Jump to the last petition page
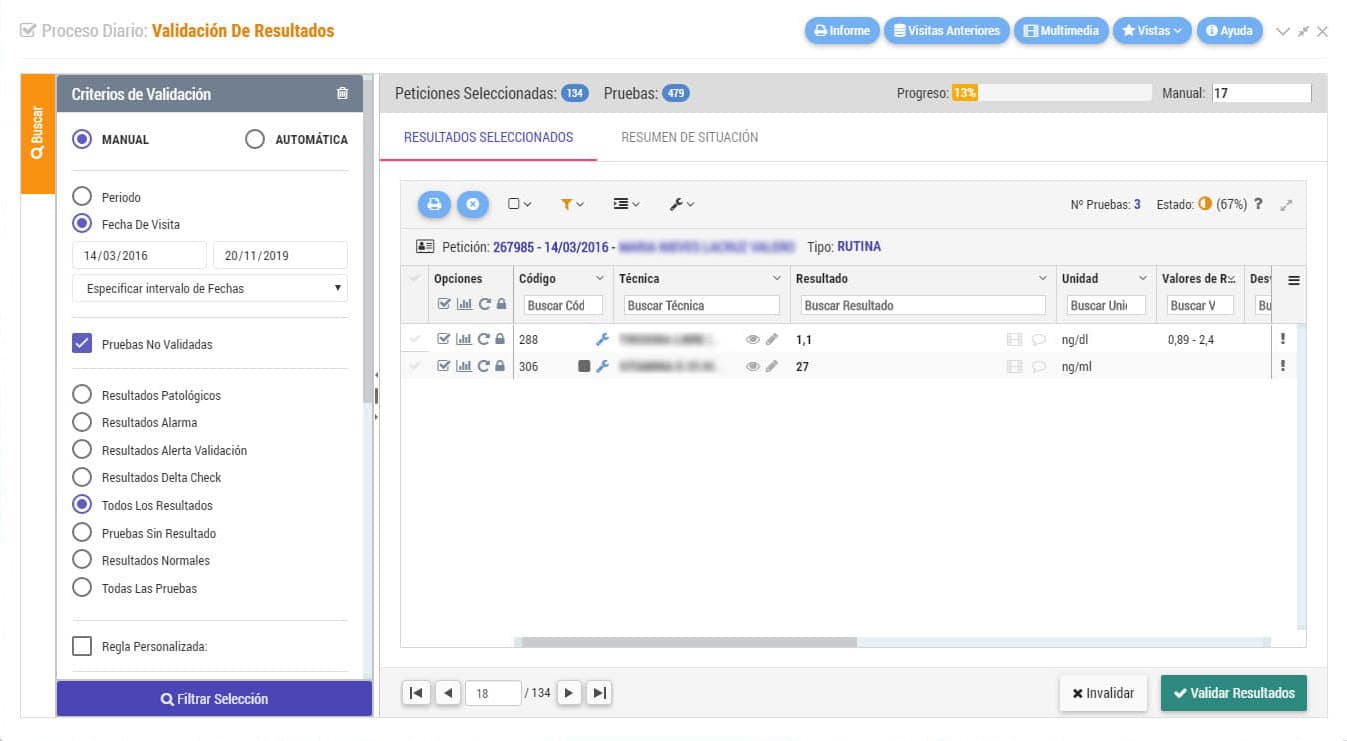1347x741 pixels. pyautogui.click(x=599, y=692)
